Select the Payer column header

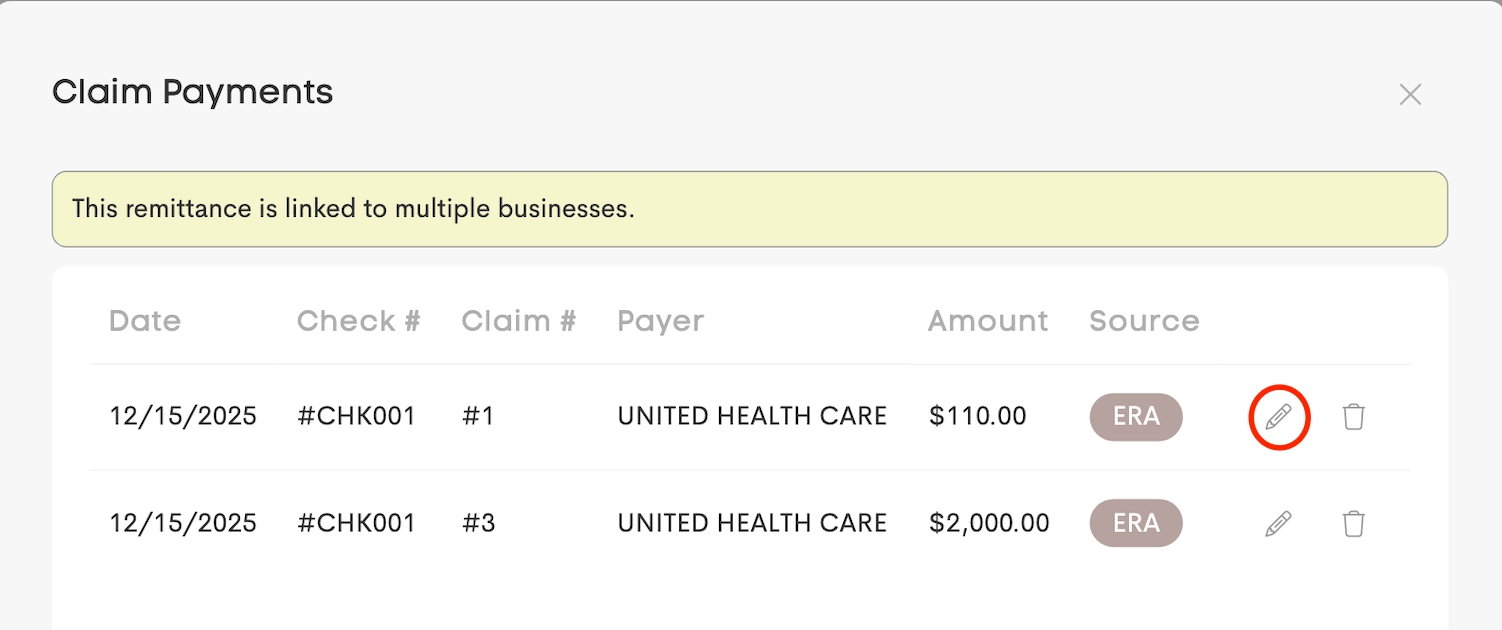pyautogui.click(x=661, y=321)
